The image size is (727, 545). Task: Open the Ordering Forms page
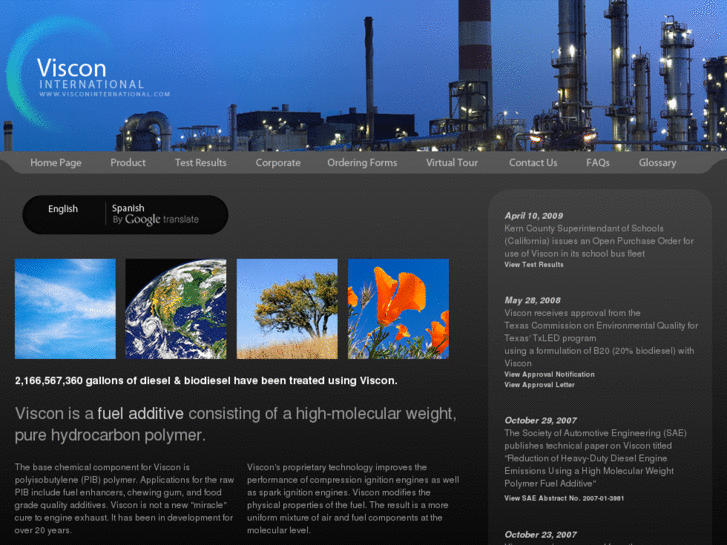pos(362,163)
